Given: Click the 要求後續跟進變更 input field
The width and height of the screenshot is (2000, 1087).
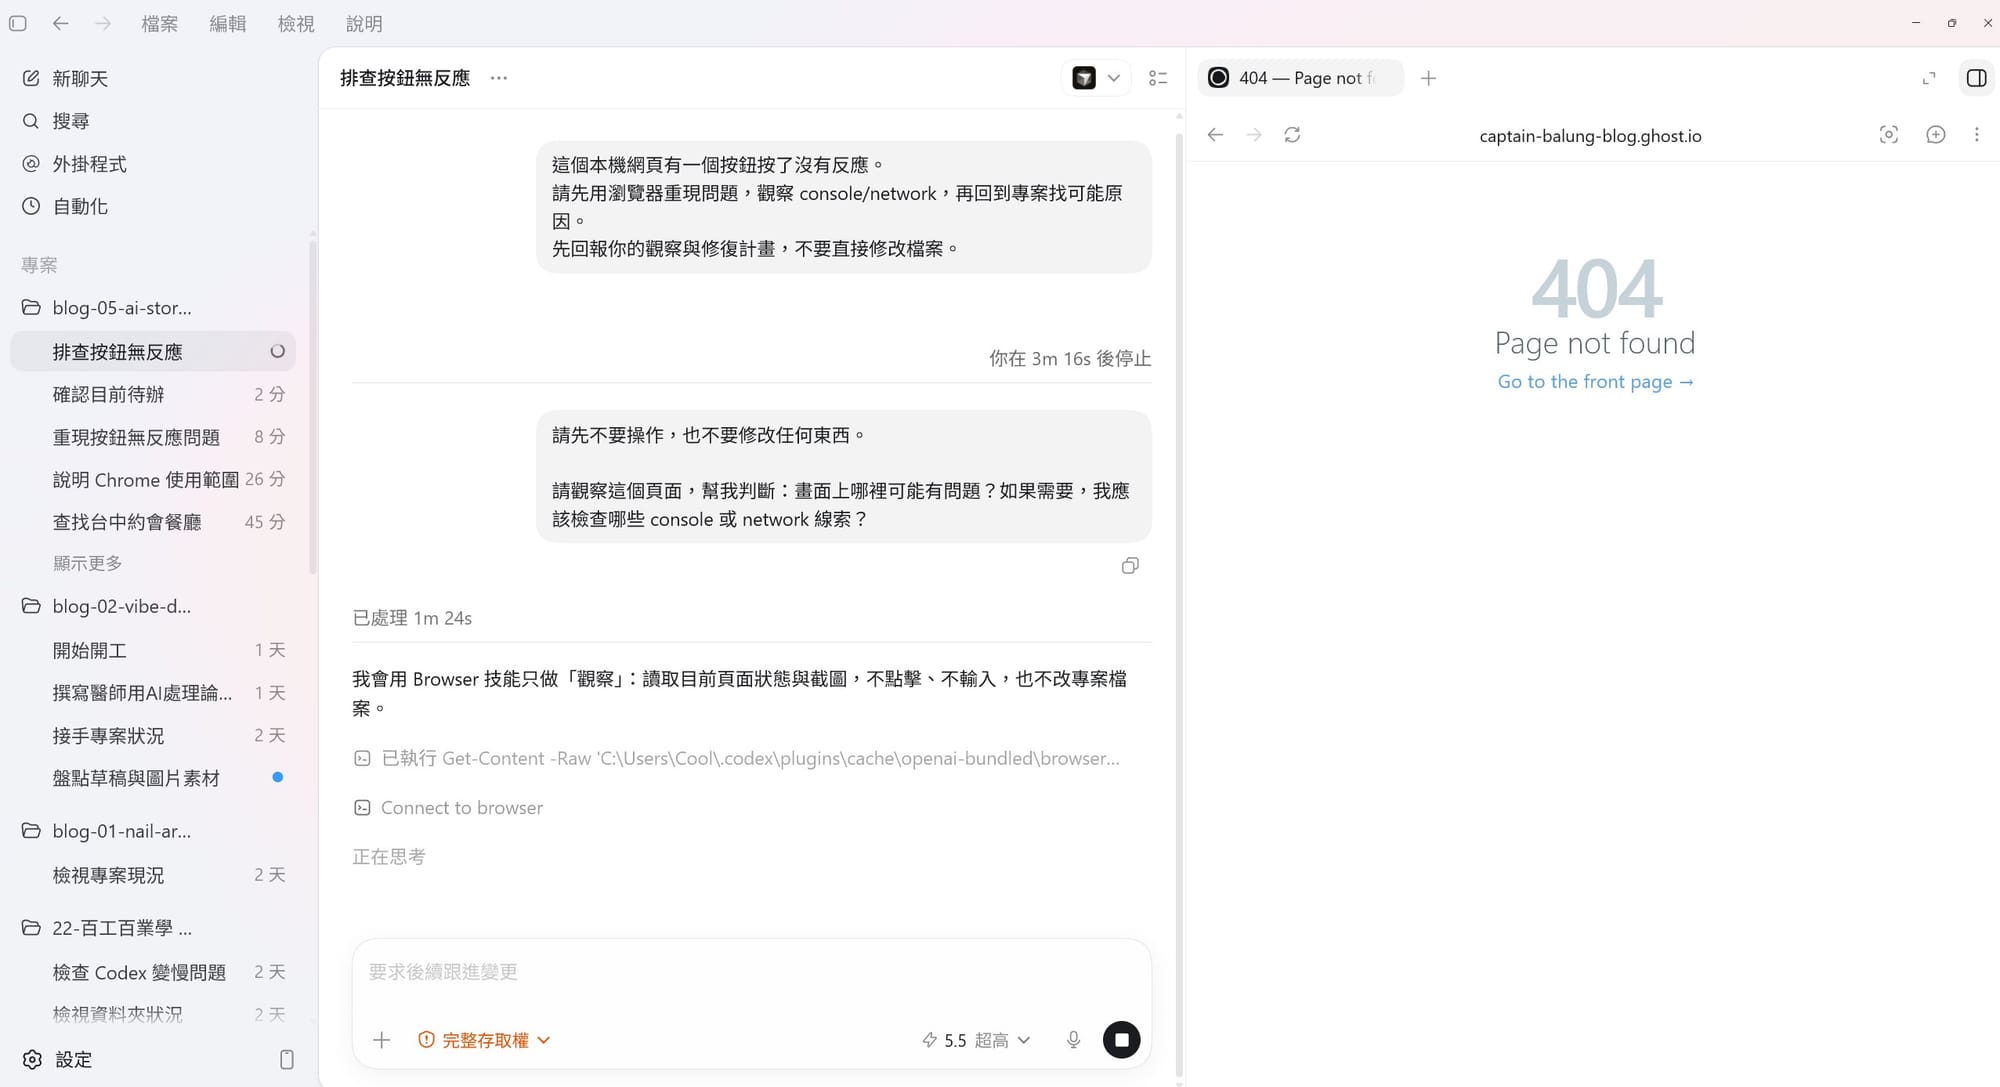Looking at the screenshot, I should (x=750, y=972).
